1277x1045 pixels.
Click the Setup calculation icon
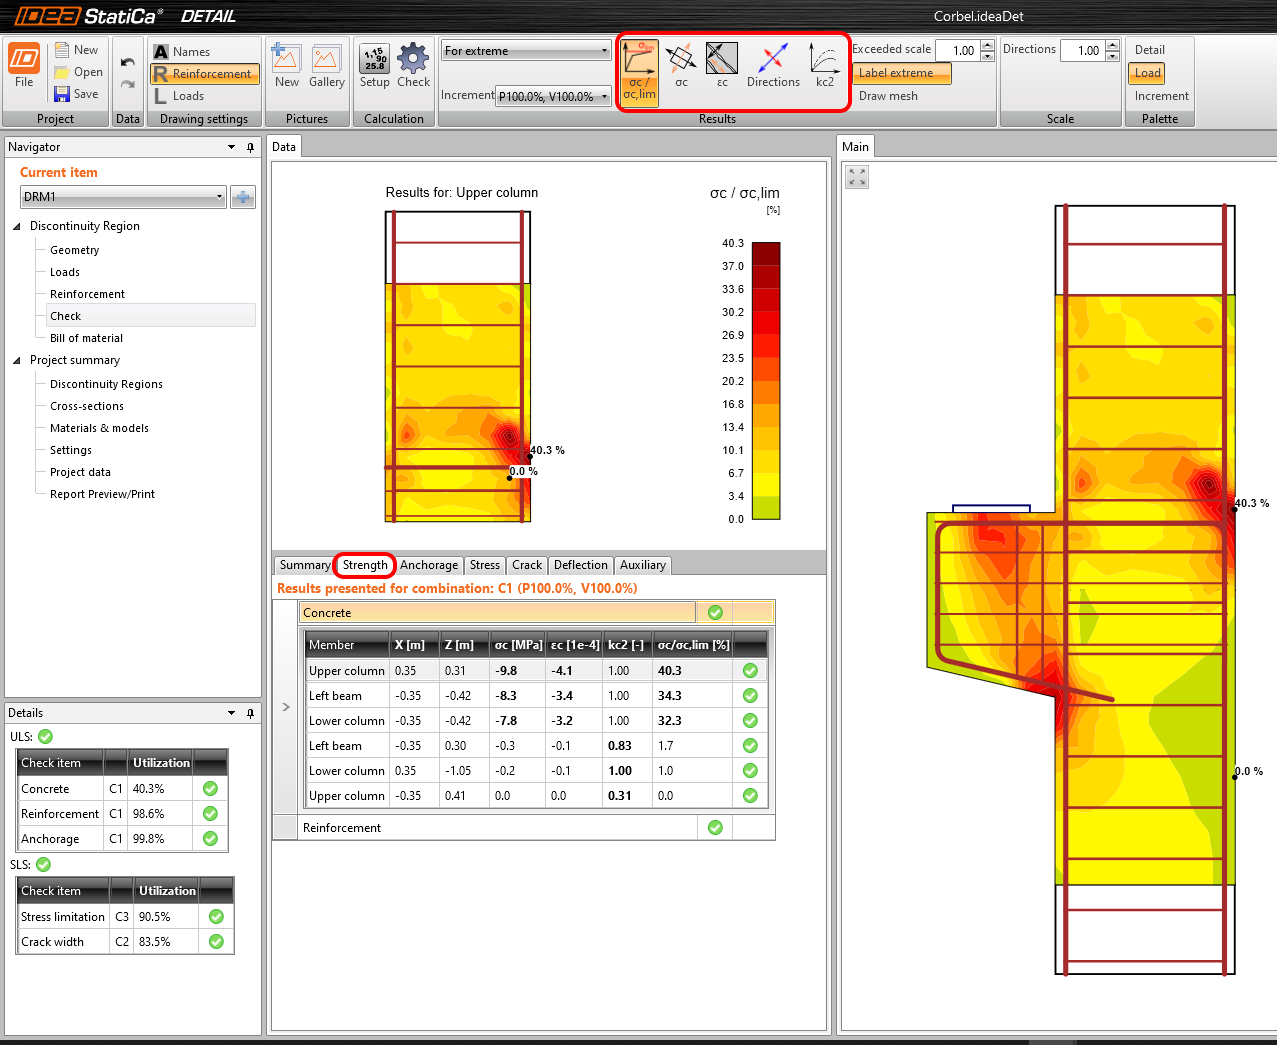375,66
